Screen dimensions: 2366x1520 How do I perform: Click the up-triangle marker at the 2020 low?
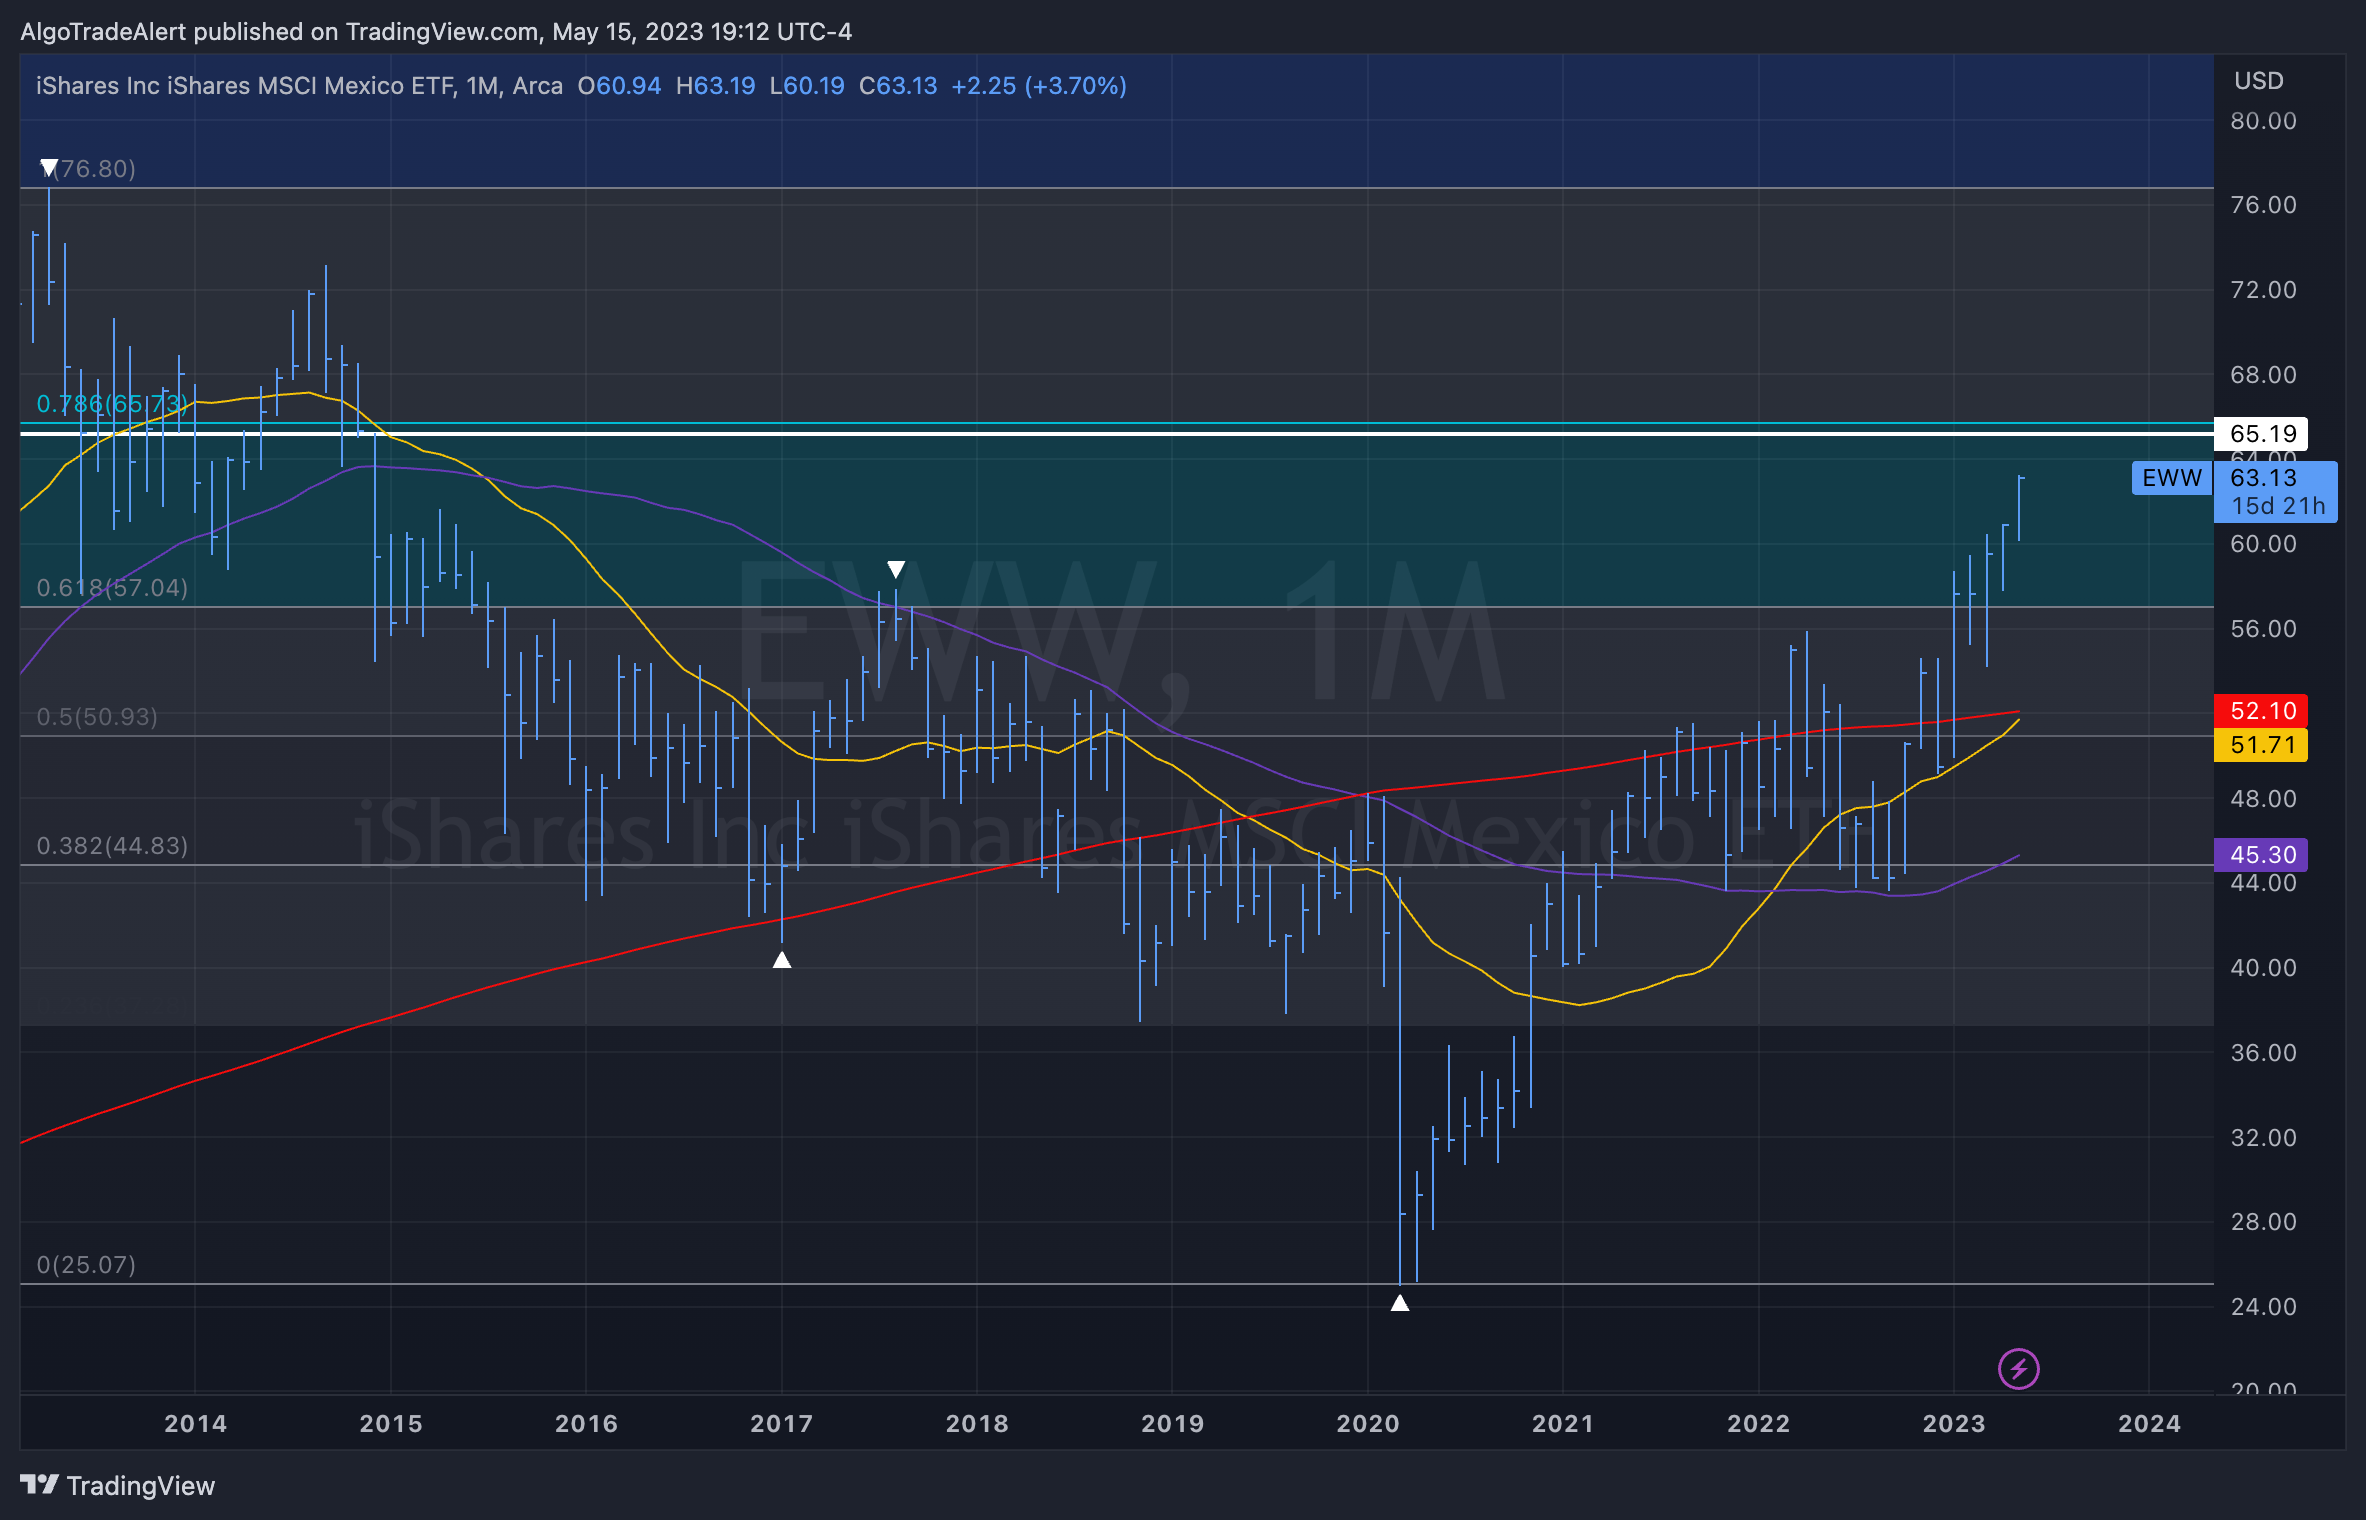point(1400,1302)
